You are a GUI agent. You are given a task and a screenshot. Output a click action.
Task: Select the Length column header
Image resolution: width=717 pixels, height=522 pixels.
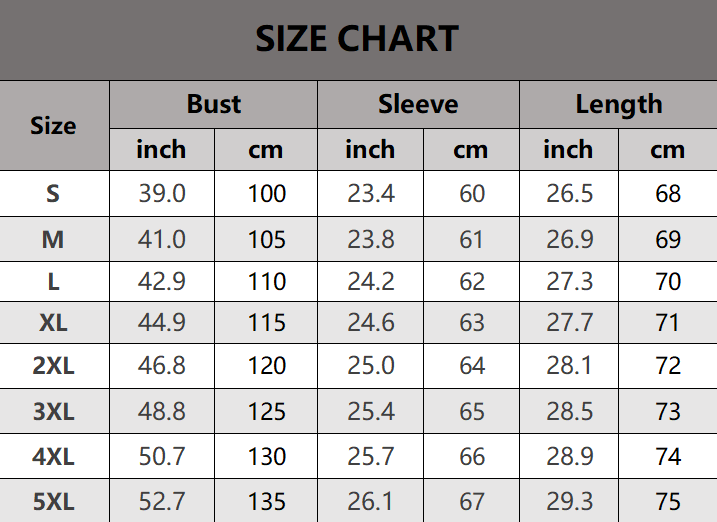pyautogui.click(x=618, y=104)
